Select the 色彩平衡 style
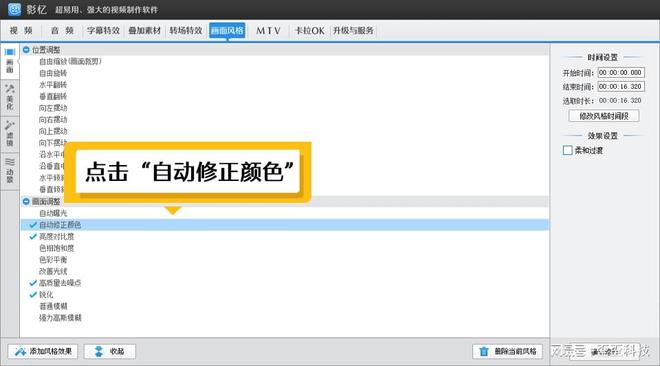Screen dimensions: 660x366 pyautogui.click(x=53, y=260)
